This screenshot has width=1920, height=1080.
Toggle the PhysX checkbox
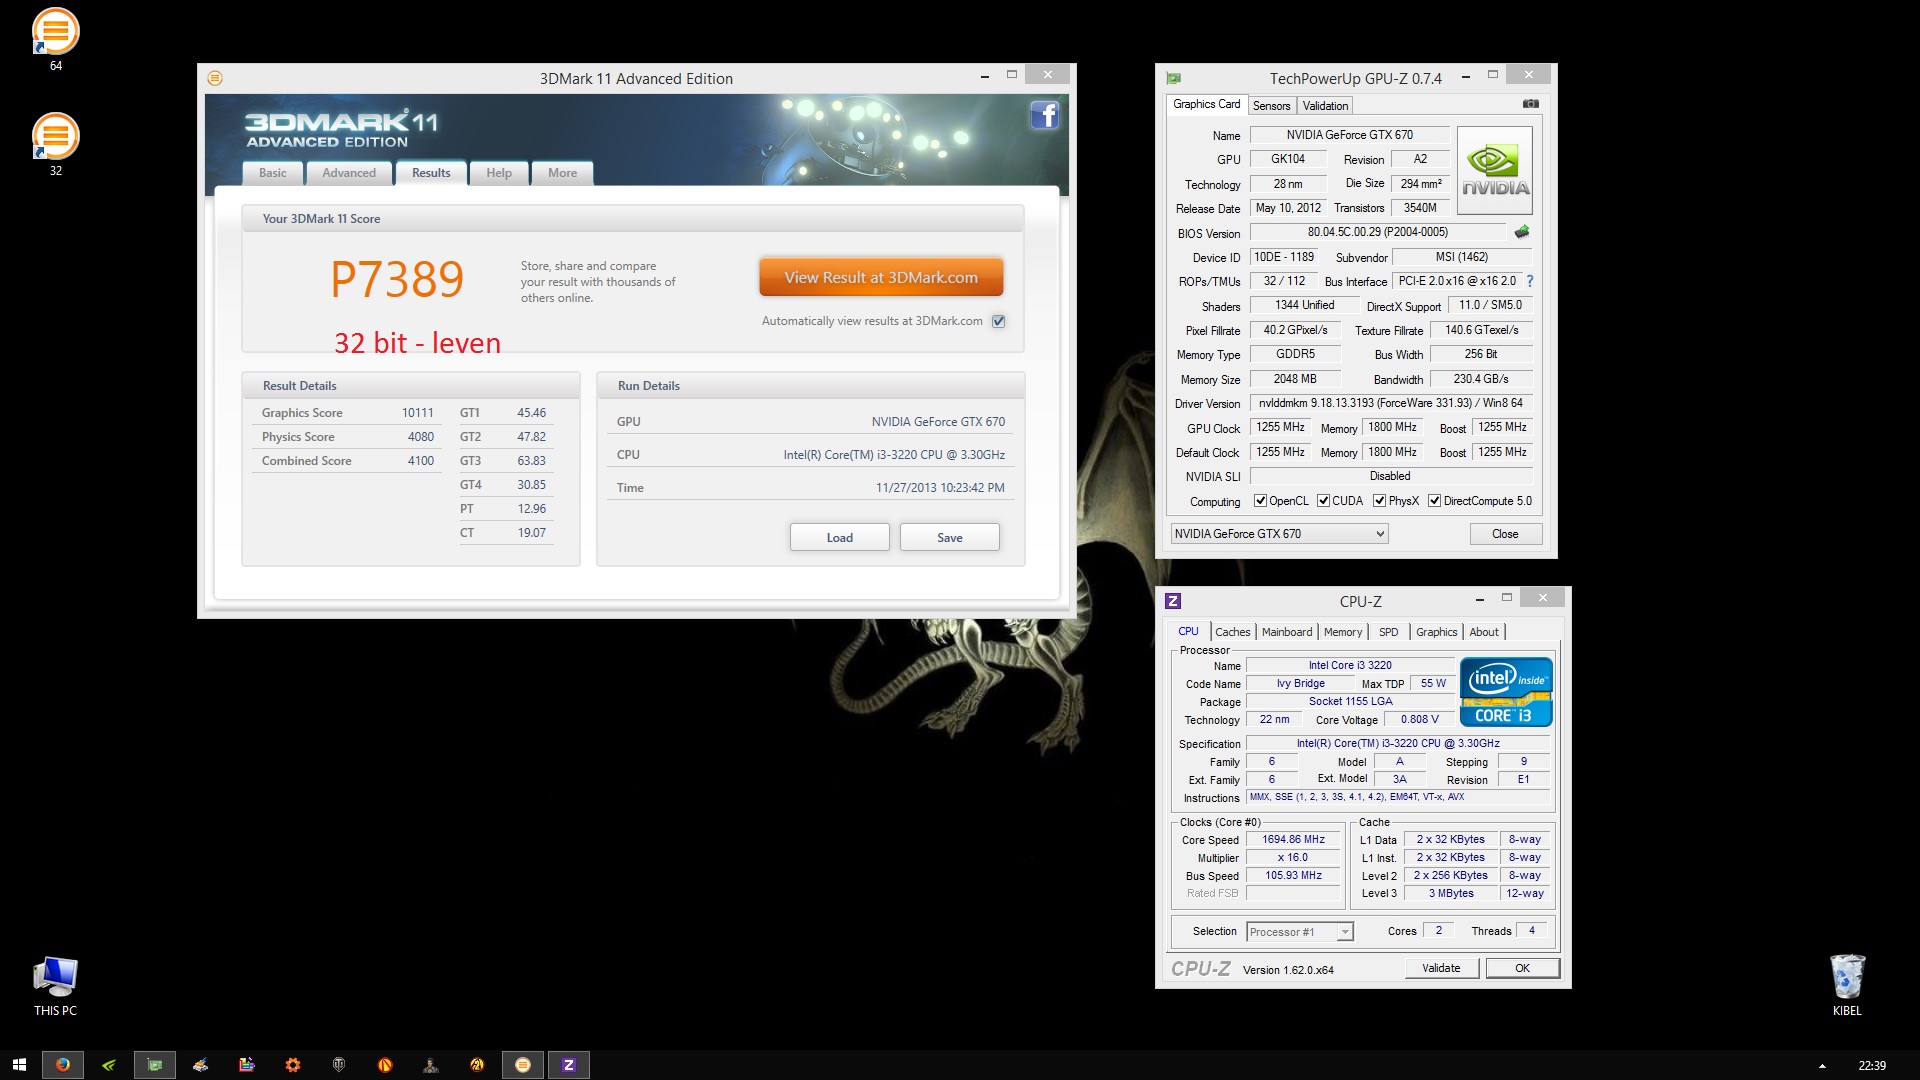[x=1379, y=501]
